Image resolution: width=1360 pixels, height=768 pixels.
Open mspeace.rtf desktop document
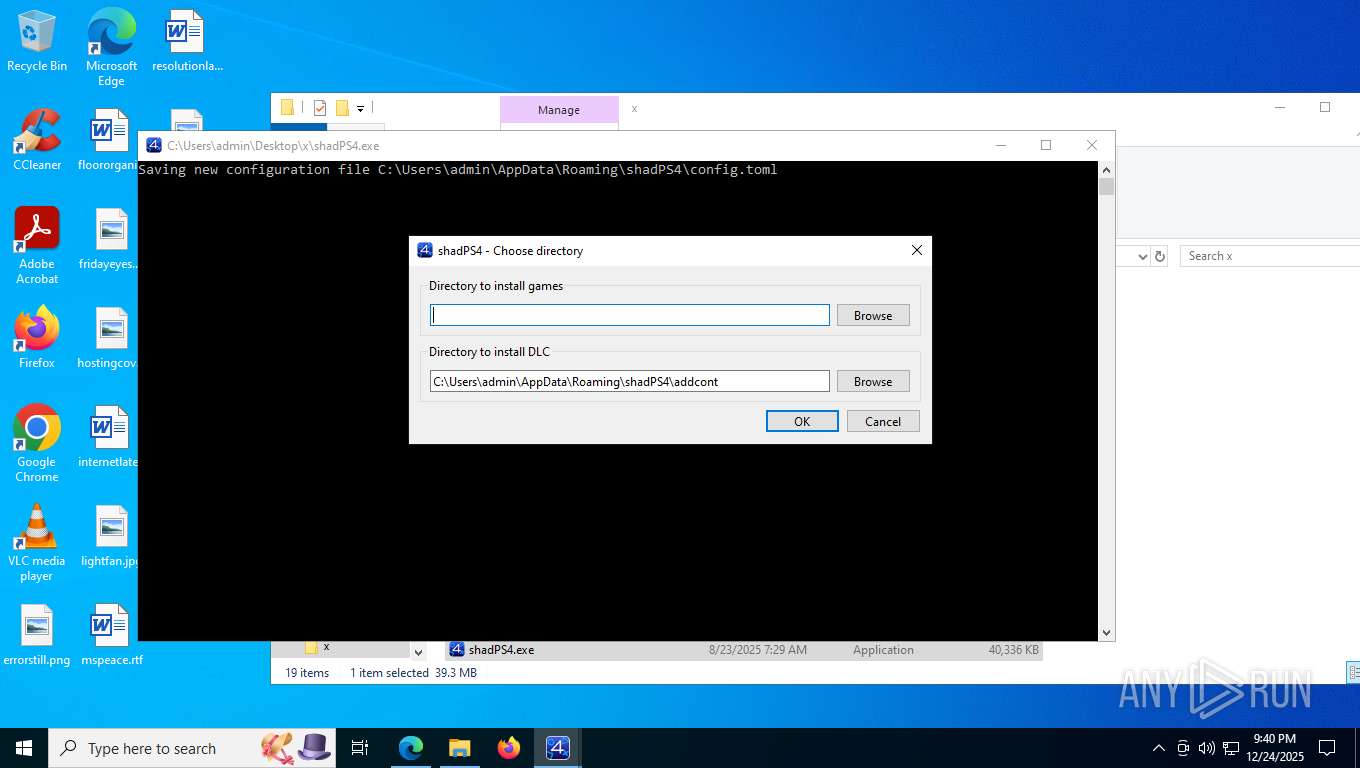tap(111, 635)
